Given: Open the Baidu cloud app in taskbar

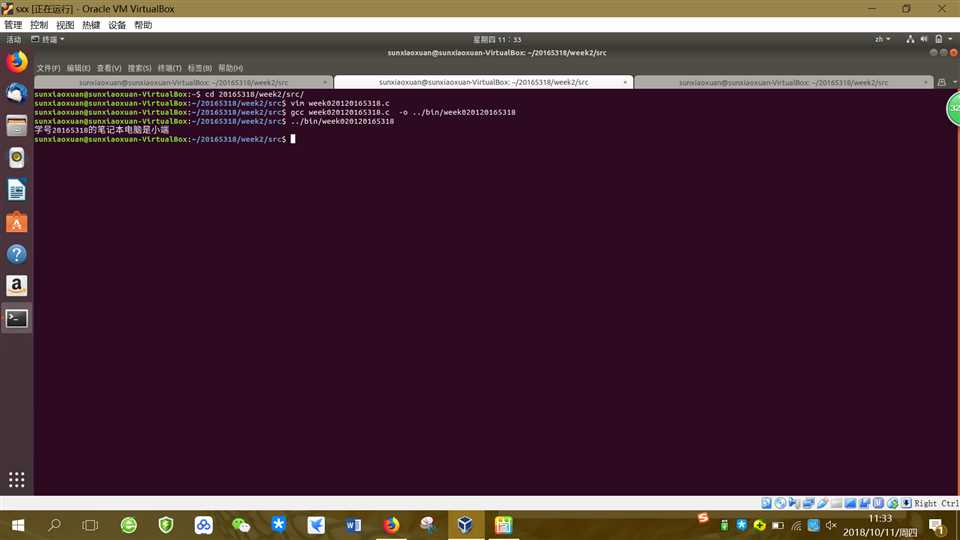Looking at the screenshot, I should (204, 525).
